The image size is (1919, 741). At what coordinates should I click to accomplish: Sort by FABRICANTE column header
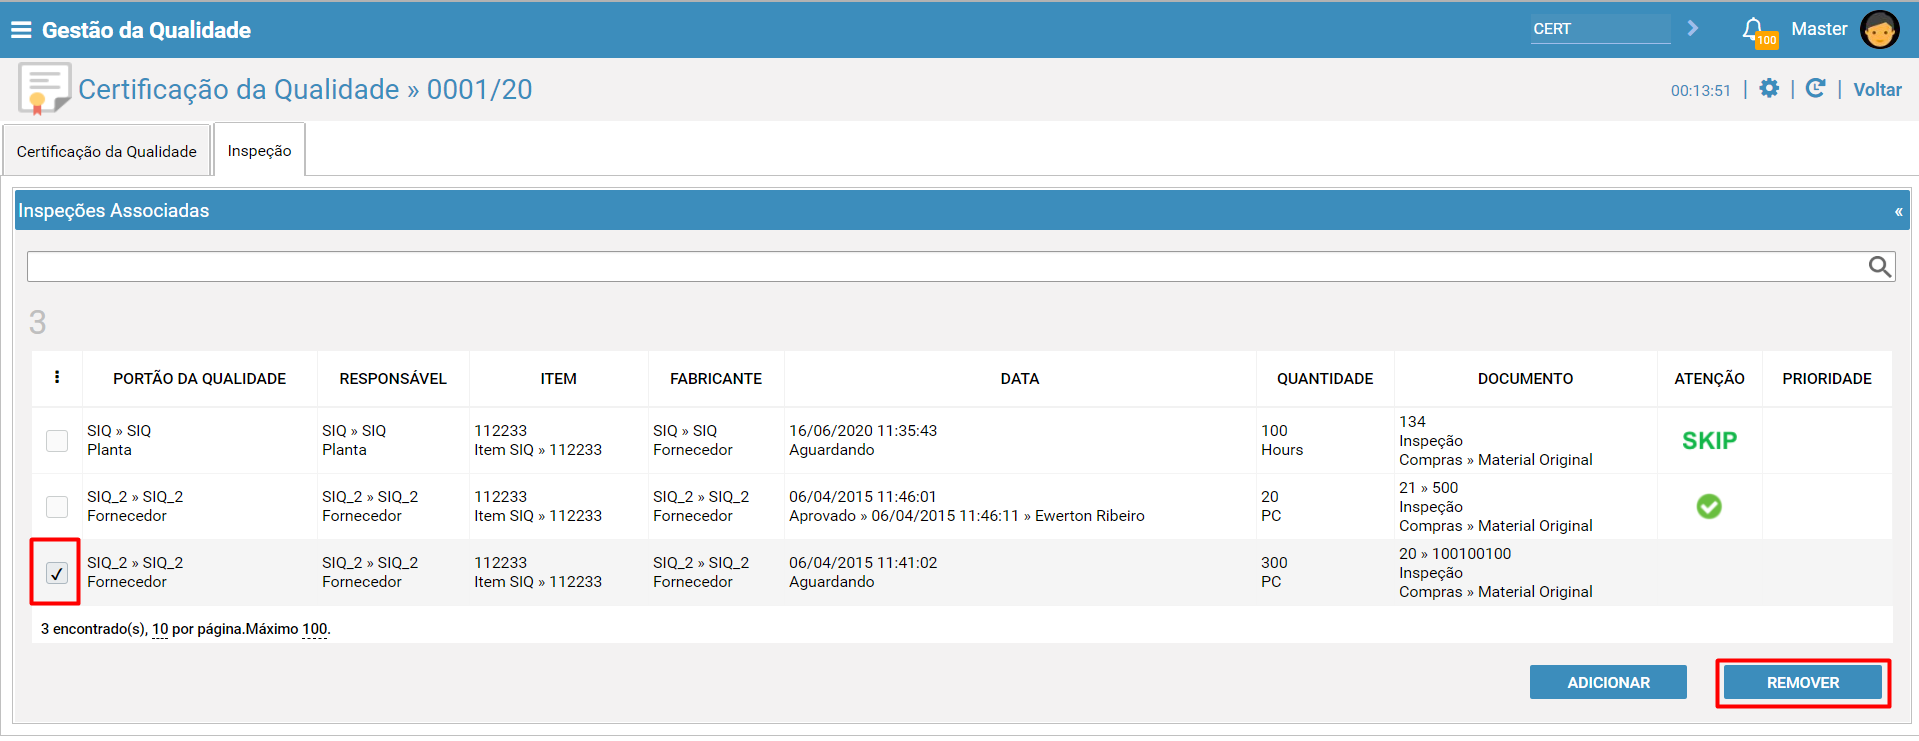coord(716,378)
